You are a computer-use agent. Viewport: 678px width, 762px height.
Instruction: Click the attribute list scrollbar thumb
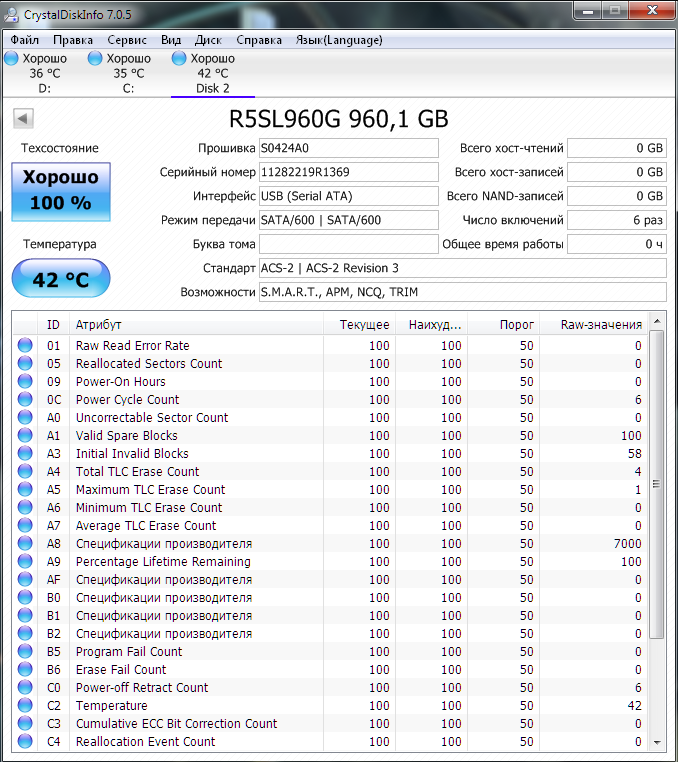click(657, 484)
